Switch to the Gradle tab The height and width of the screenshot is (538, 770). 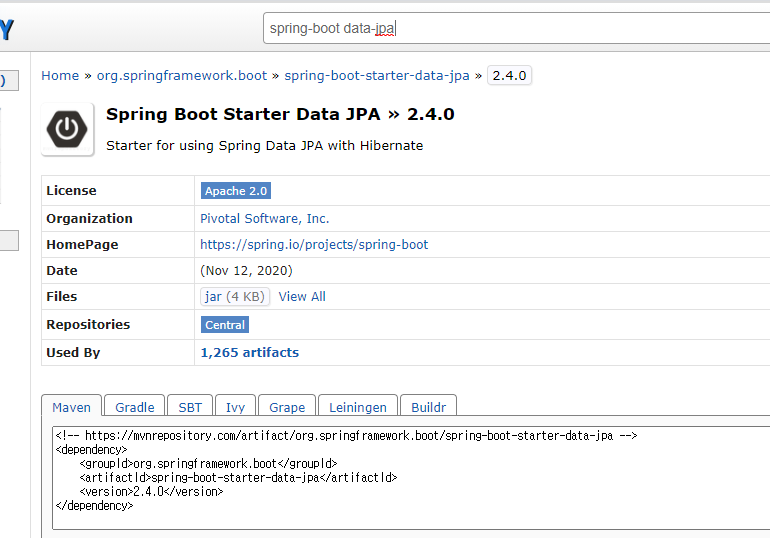pyautogui.click(x=135, y=407)
